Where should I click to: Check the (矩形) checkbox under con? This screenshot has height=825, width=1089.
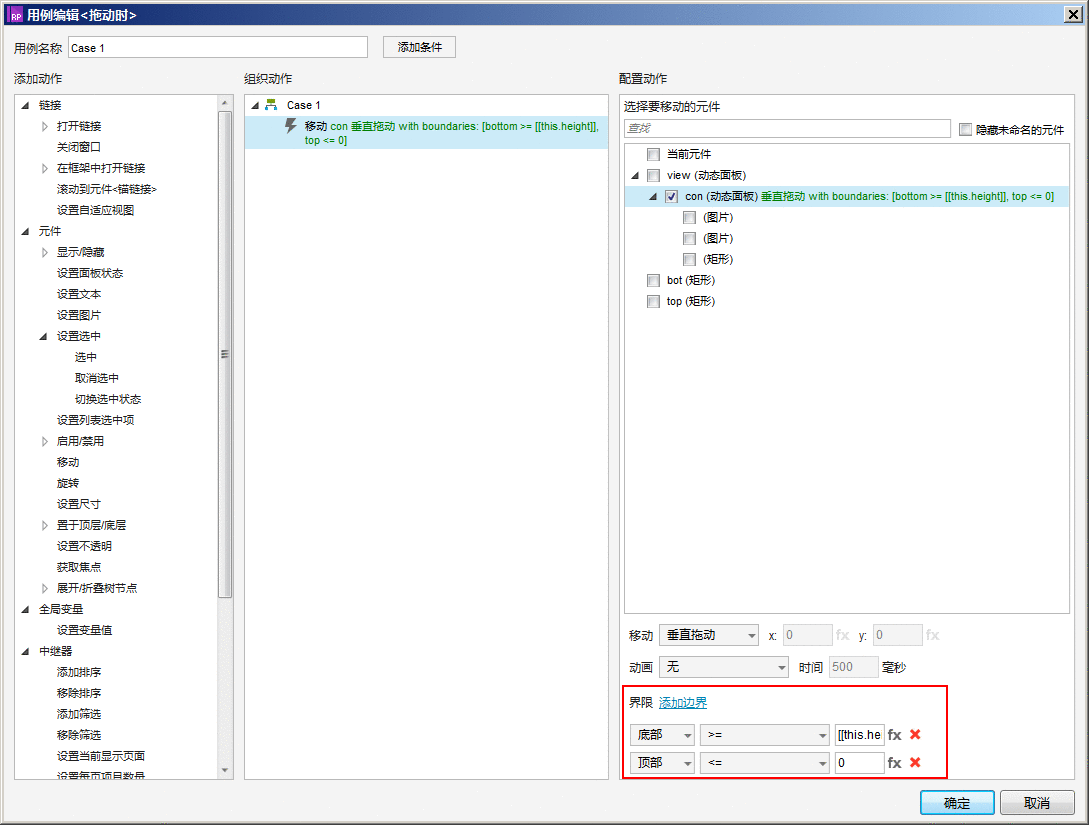click(x=689, y=259)
